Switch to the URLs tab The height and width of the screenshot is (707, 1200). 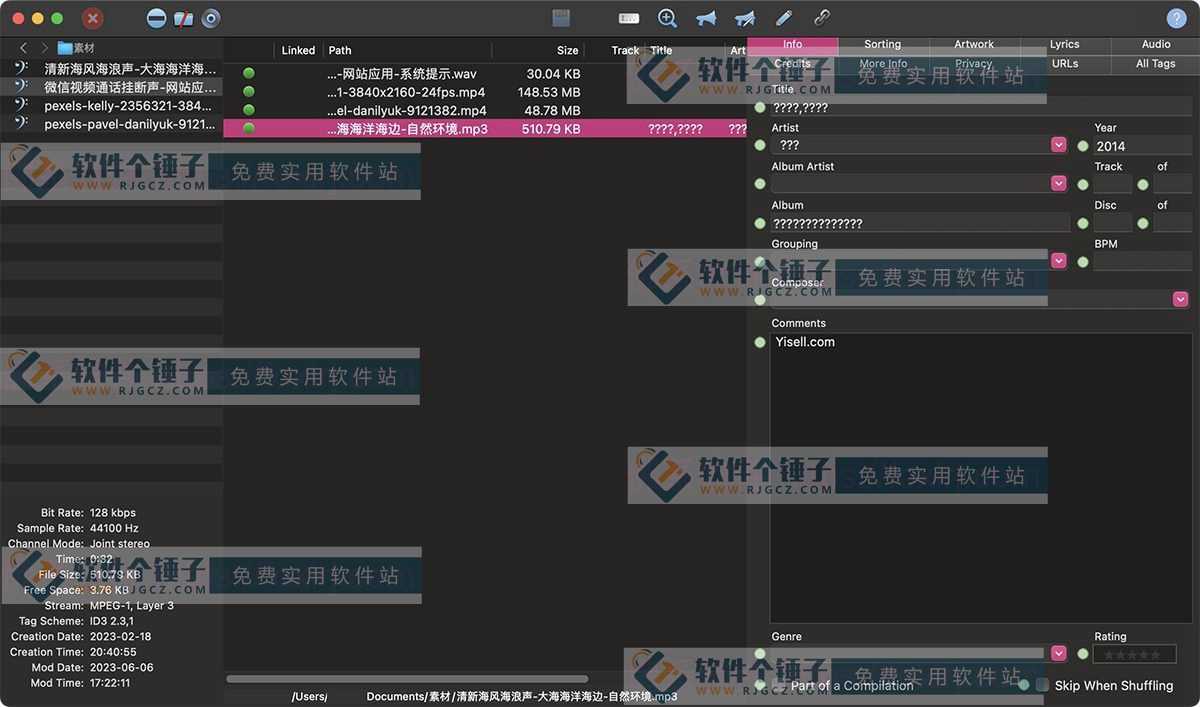1065,63
